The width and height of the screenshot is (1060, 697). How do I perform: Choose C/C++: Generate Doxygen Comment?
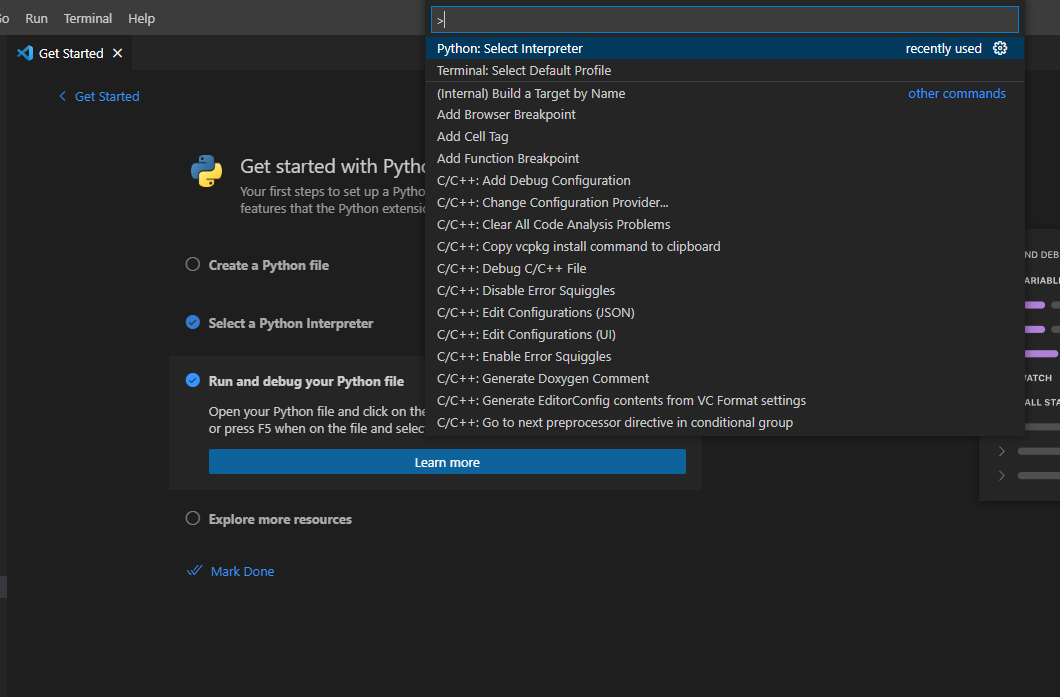tap(725, 378)
